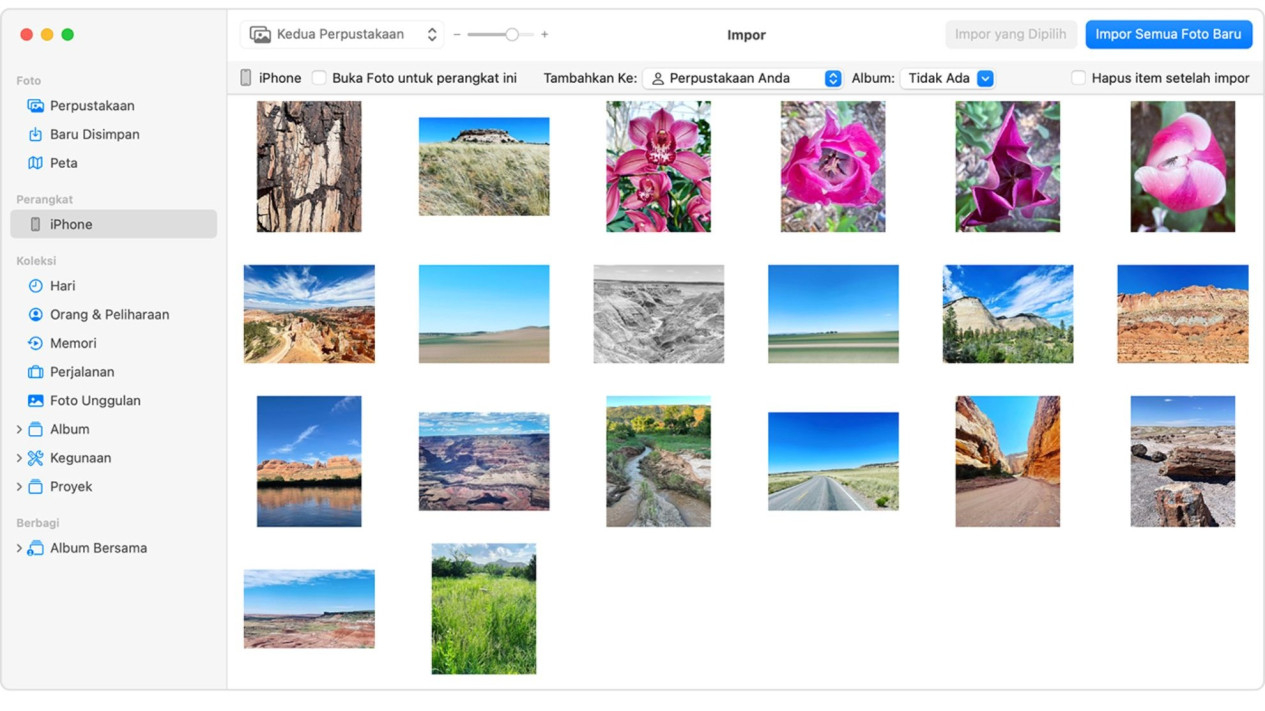Image resolution: width=1265 pixels, height=711 pixels.
Task: Open the Kedua Perpustakaan library dropdown
Action: click(342, 34)
